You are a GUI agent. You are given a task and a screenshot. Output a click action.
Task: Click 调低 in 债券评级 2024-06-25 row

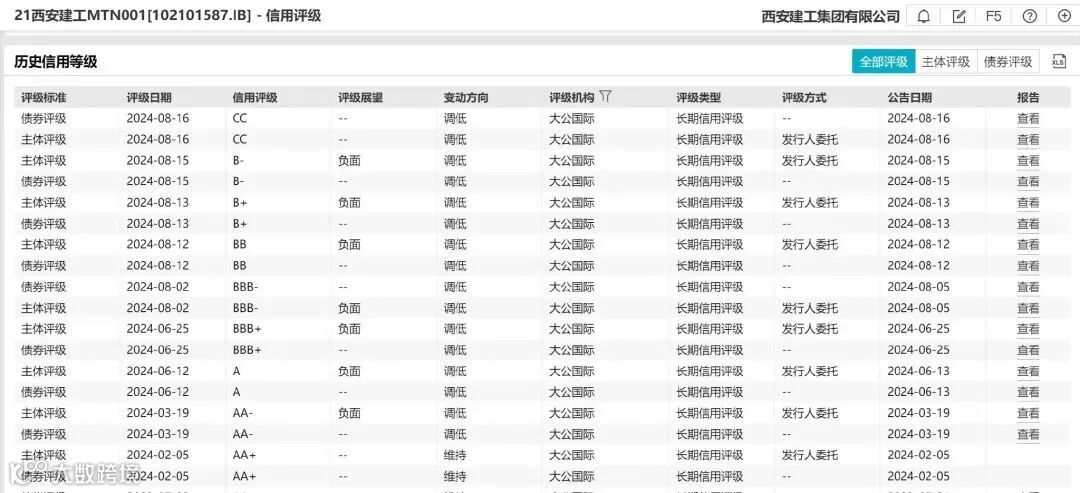click(x=455, y=350)
